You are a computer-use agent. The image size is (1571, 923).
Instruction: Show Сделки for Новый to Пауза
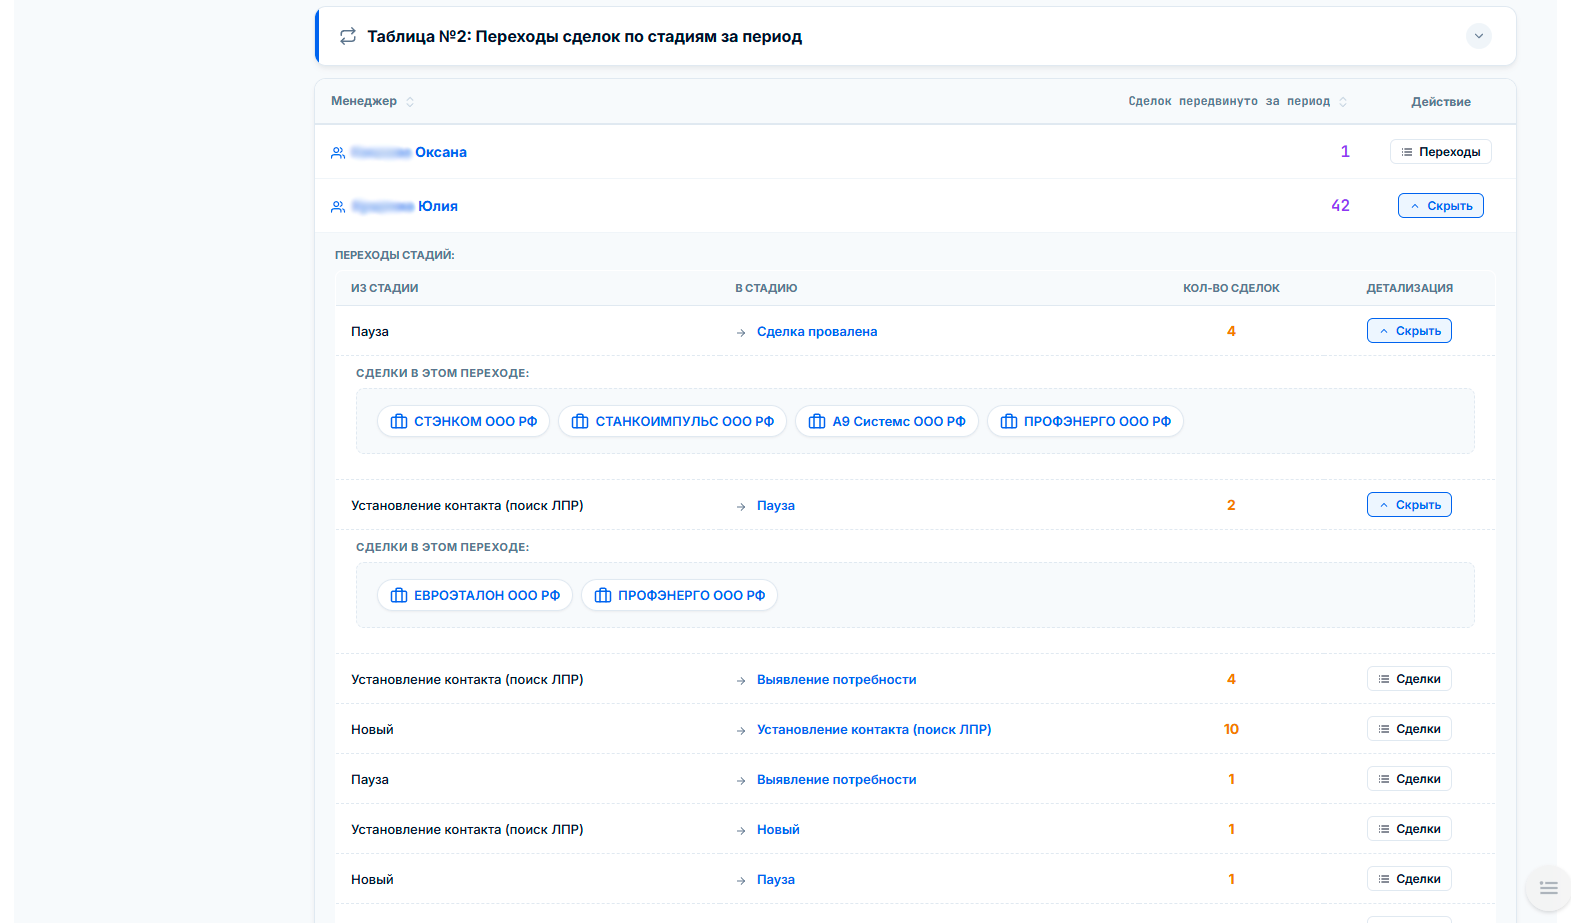[x=1409, y=879]
